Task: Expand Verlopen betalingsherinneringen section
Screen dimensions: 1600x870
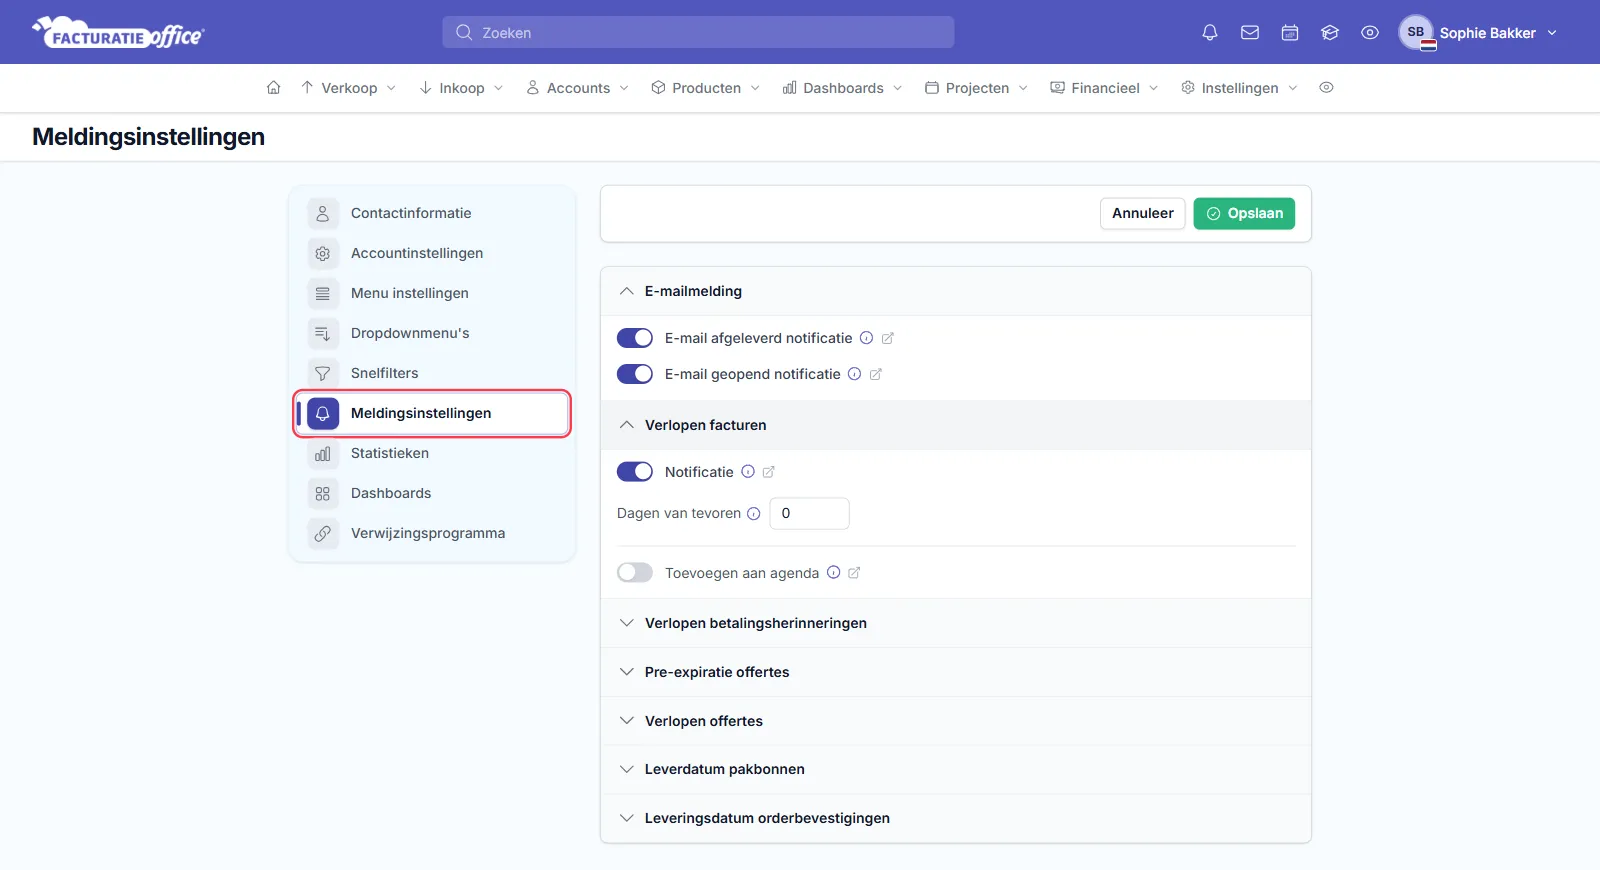Action: tap(955, 623)
